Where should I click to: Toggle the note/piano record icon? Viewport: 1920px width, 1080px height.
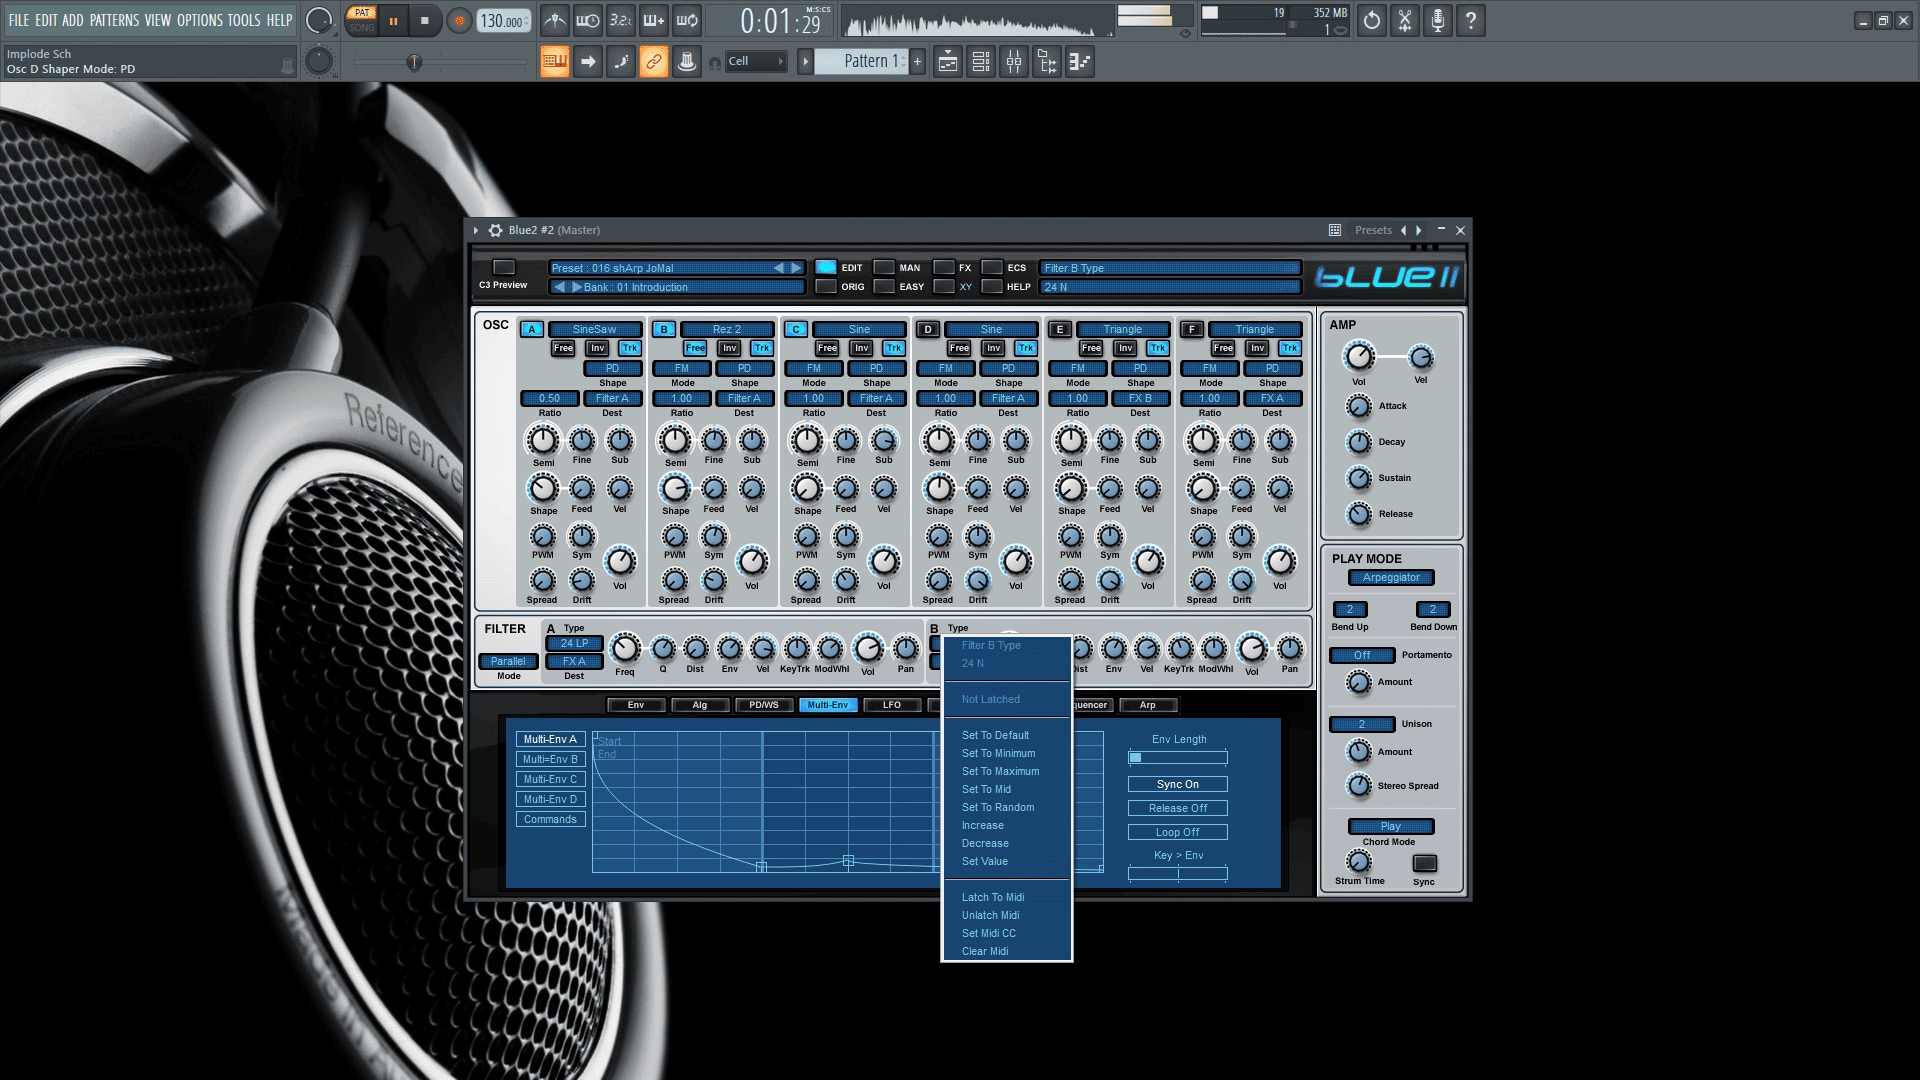coord(621,62)
